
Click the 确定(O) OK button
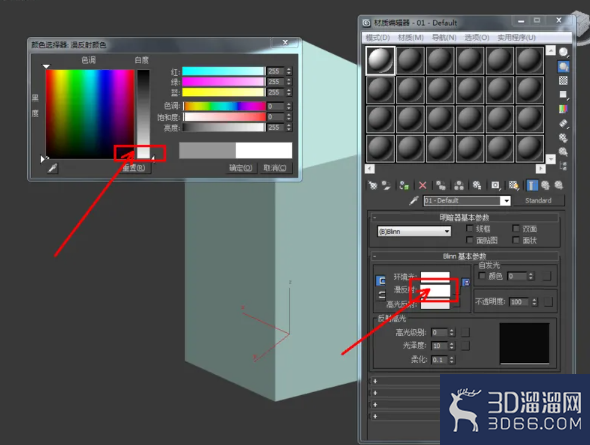pos(240,168)
